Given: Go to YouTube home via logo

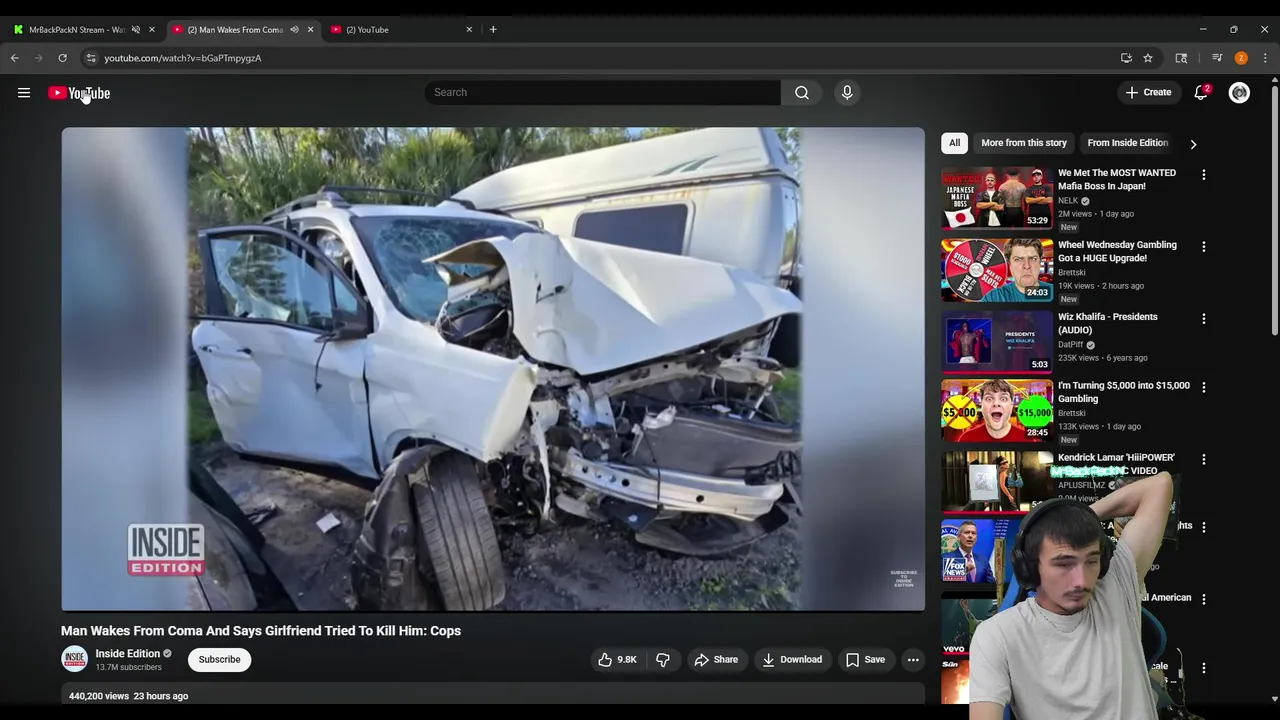Looking at the screenshot, I should click(79, 93).
